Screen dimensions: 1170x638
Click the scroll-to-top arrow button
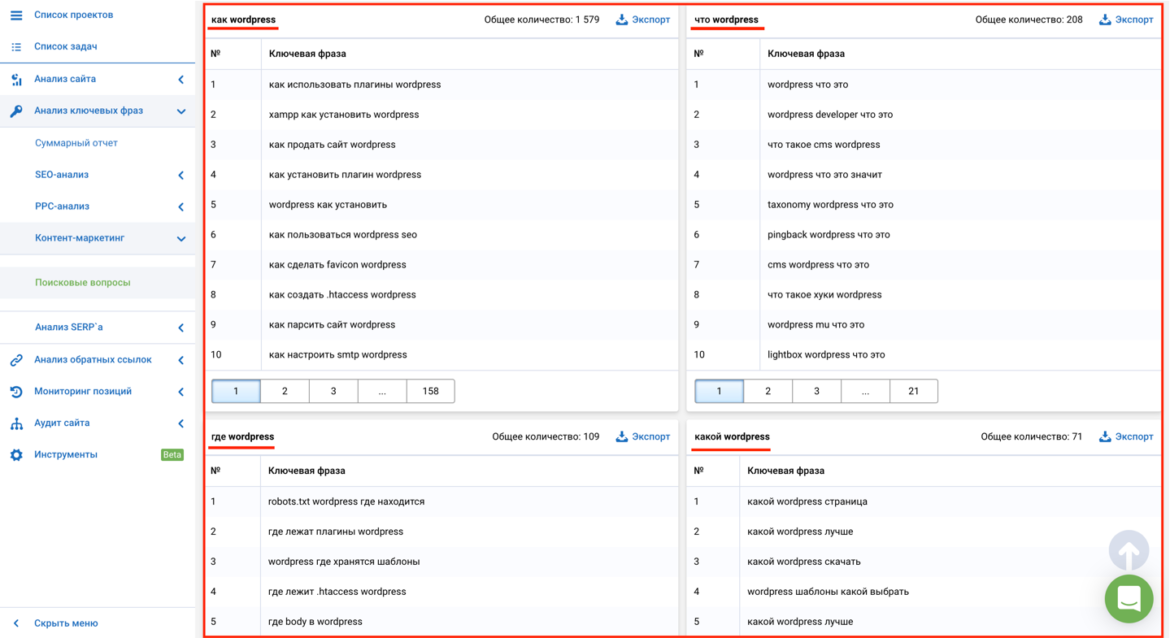pyautogui.click(x=1129, y=551)
